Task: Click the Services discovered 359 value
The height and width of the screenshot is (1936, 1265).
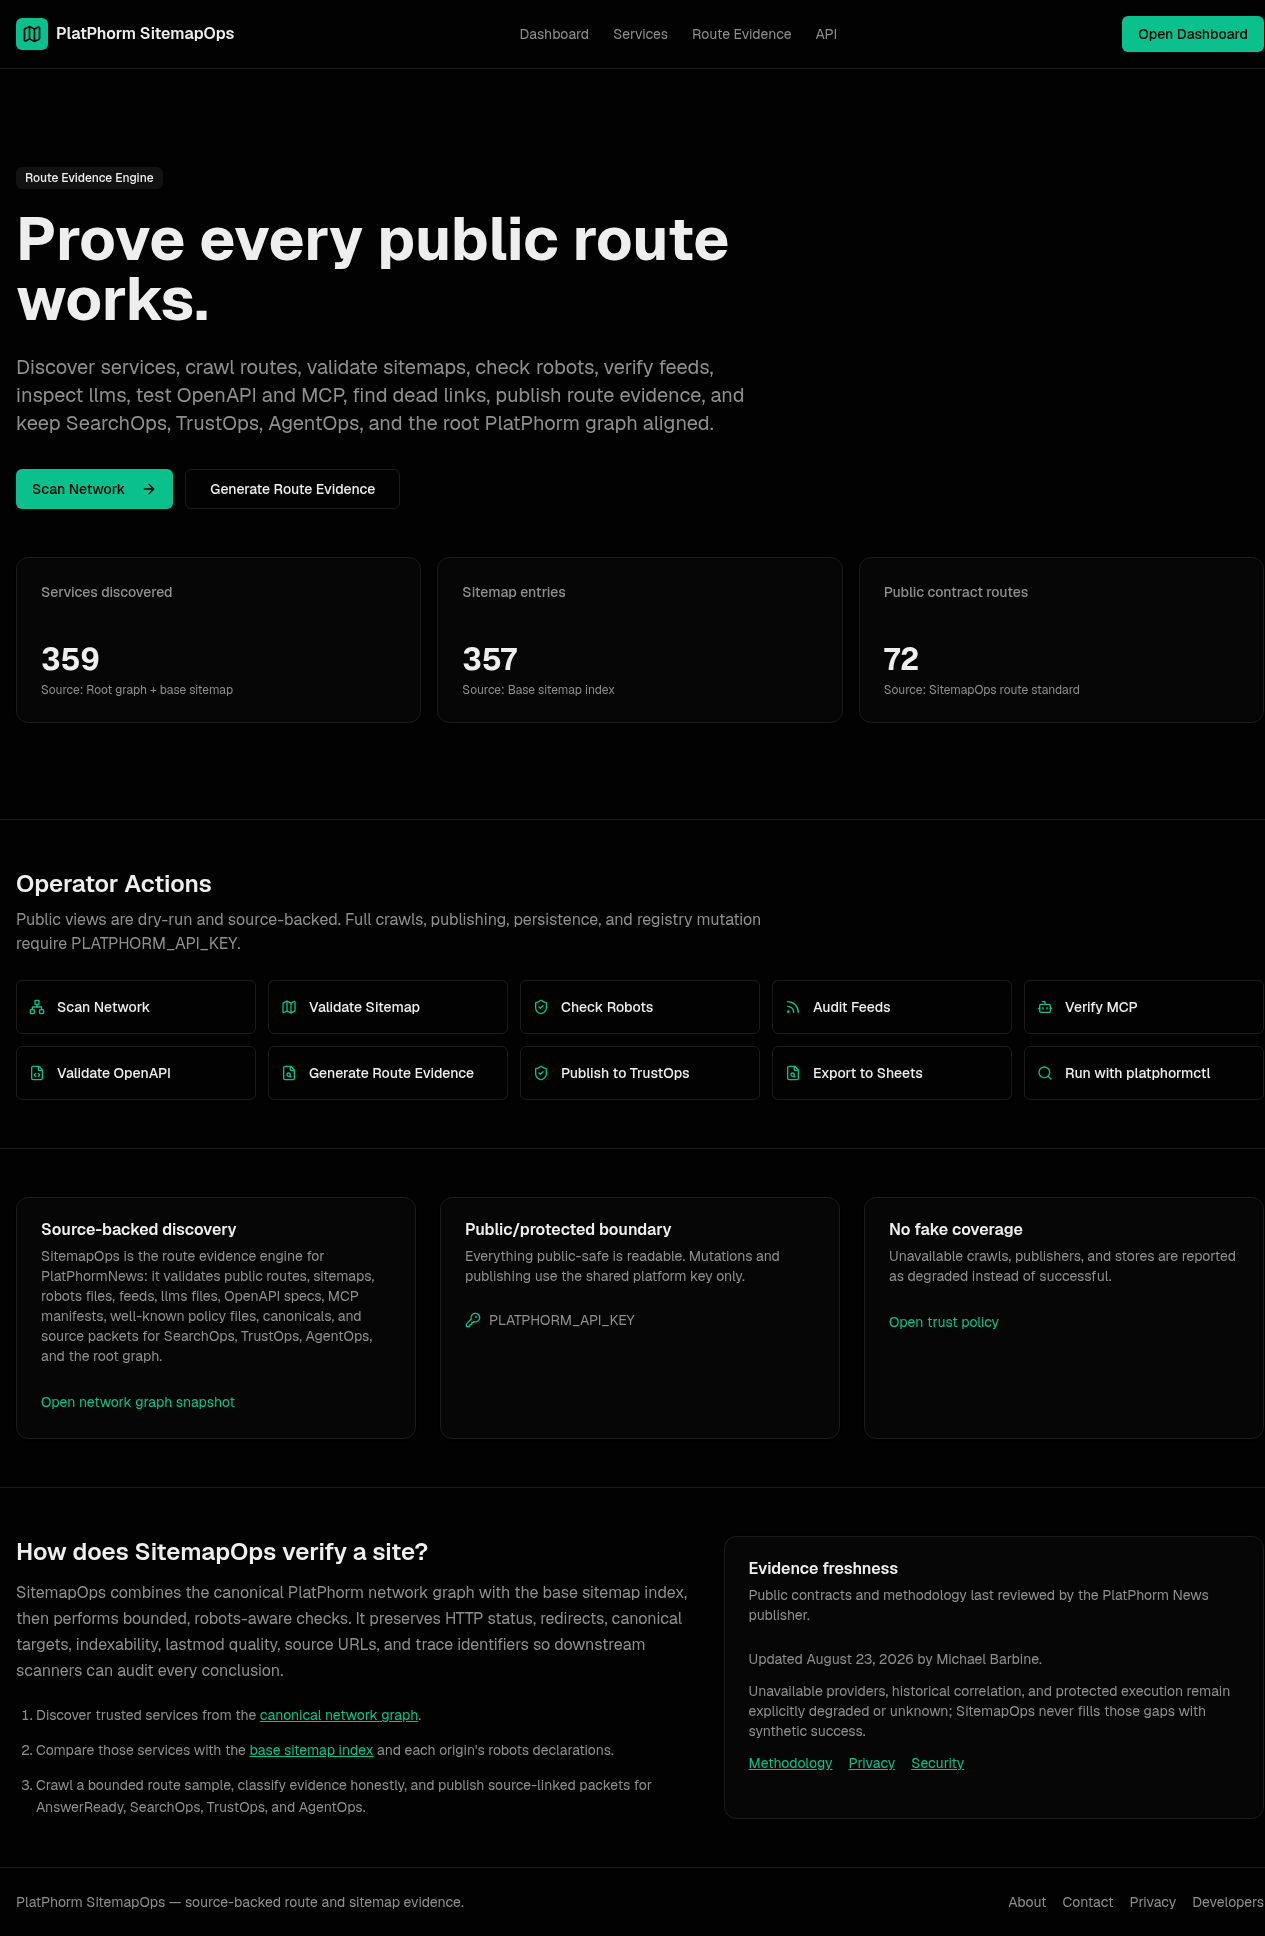Action: coord(70,659)
